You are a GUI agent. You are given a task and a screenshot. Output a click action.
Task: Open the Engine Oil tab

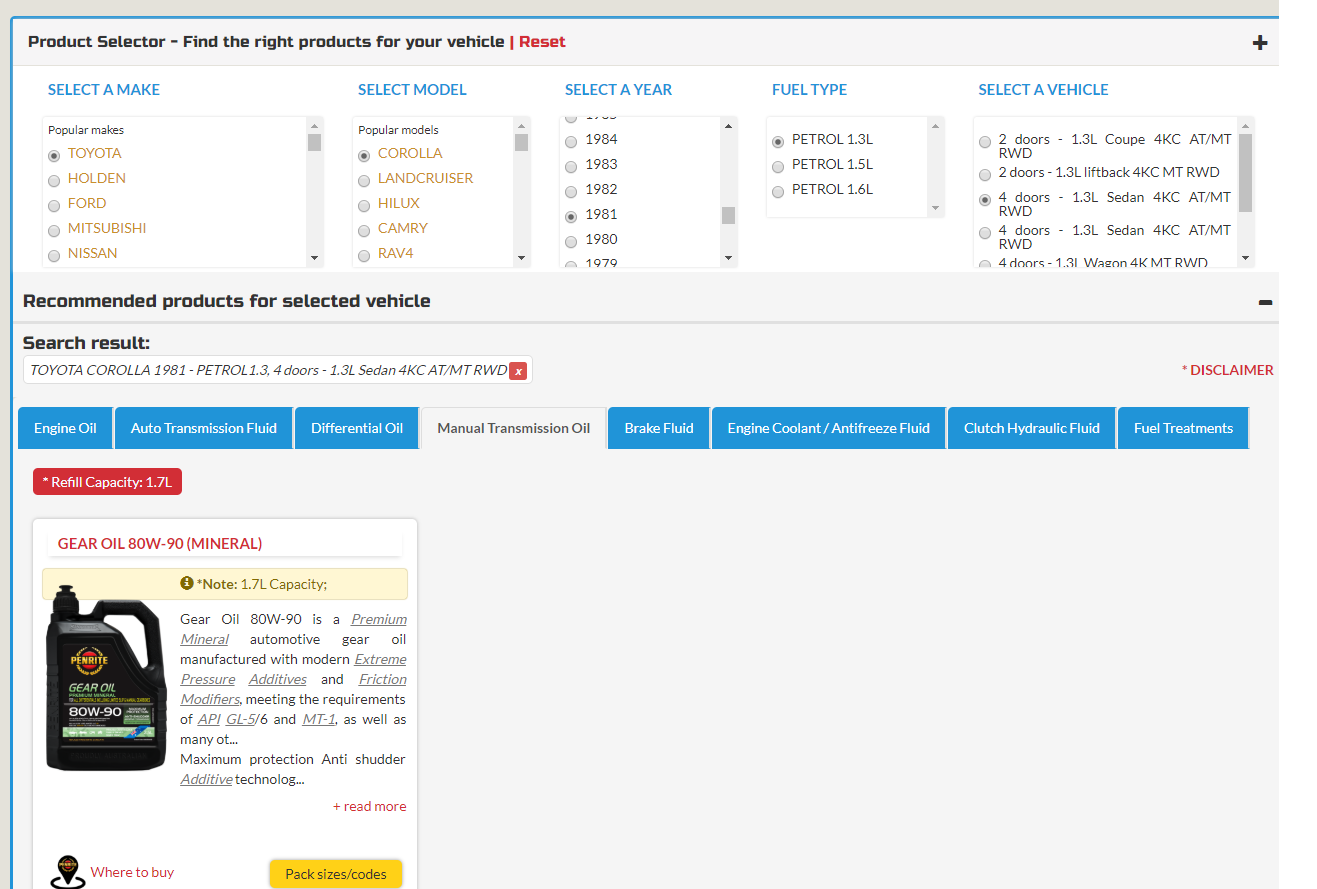coord(65,428)
